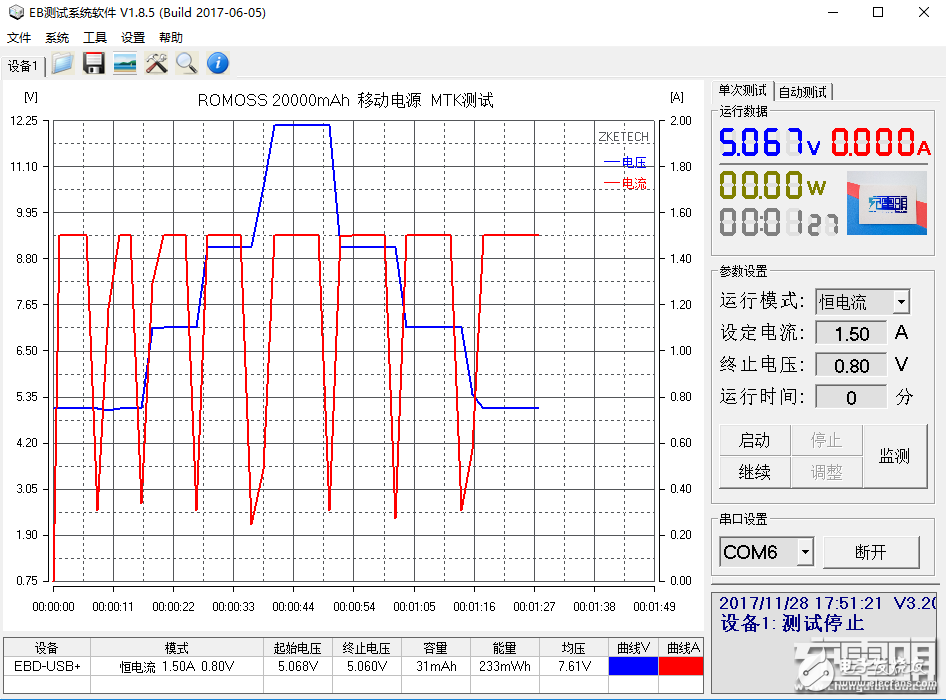The height and width of the screenshot is (700, 946).
Task: Export the chart using the image toolbar icon
Action: [125, 64]
